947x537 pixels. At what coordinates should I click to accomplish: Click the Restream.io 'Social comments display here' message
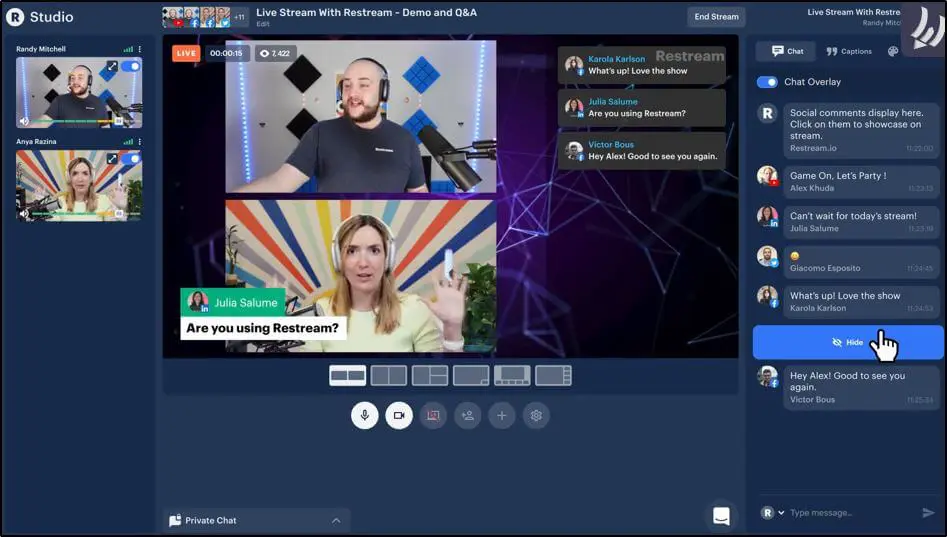point(861,130)
